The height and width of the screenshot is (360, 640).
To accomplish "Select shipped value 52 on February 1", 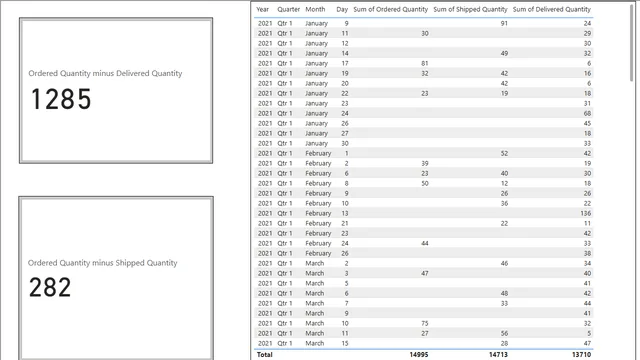I will (504, 153).
